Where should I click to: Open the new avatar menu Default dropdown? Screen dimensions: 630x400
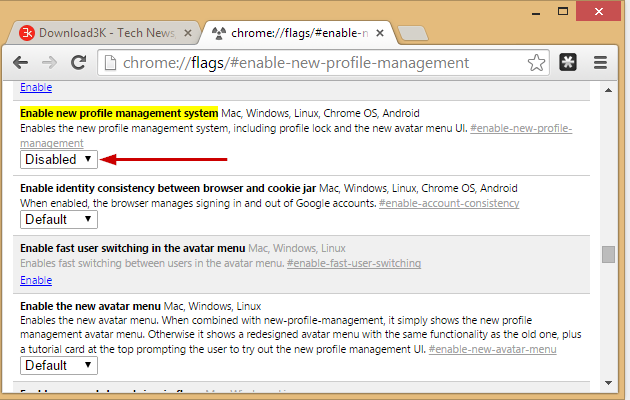59,365
